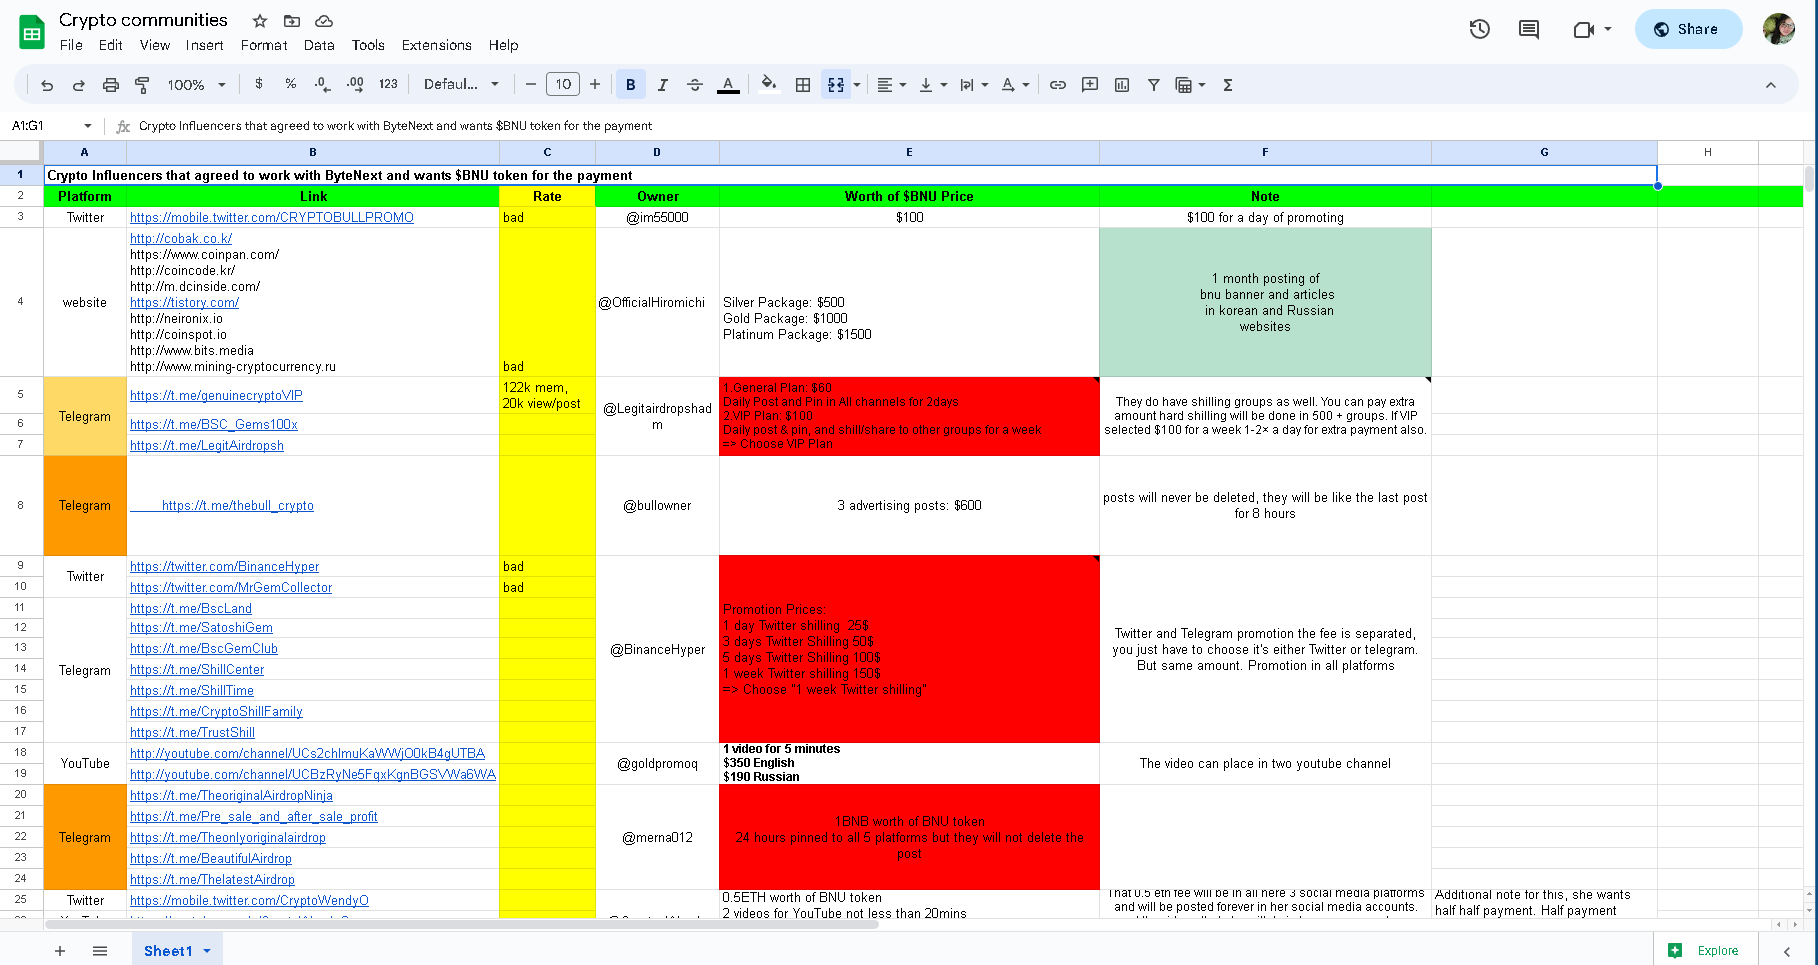Open the Sheets home icon
Screen dimensions: 1818x965
coord(32,32)
